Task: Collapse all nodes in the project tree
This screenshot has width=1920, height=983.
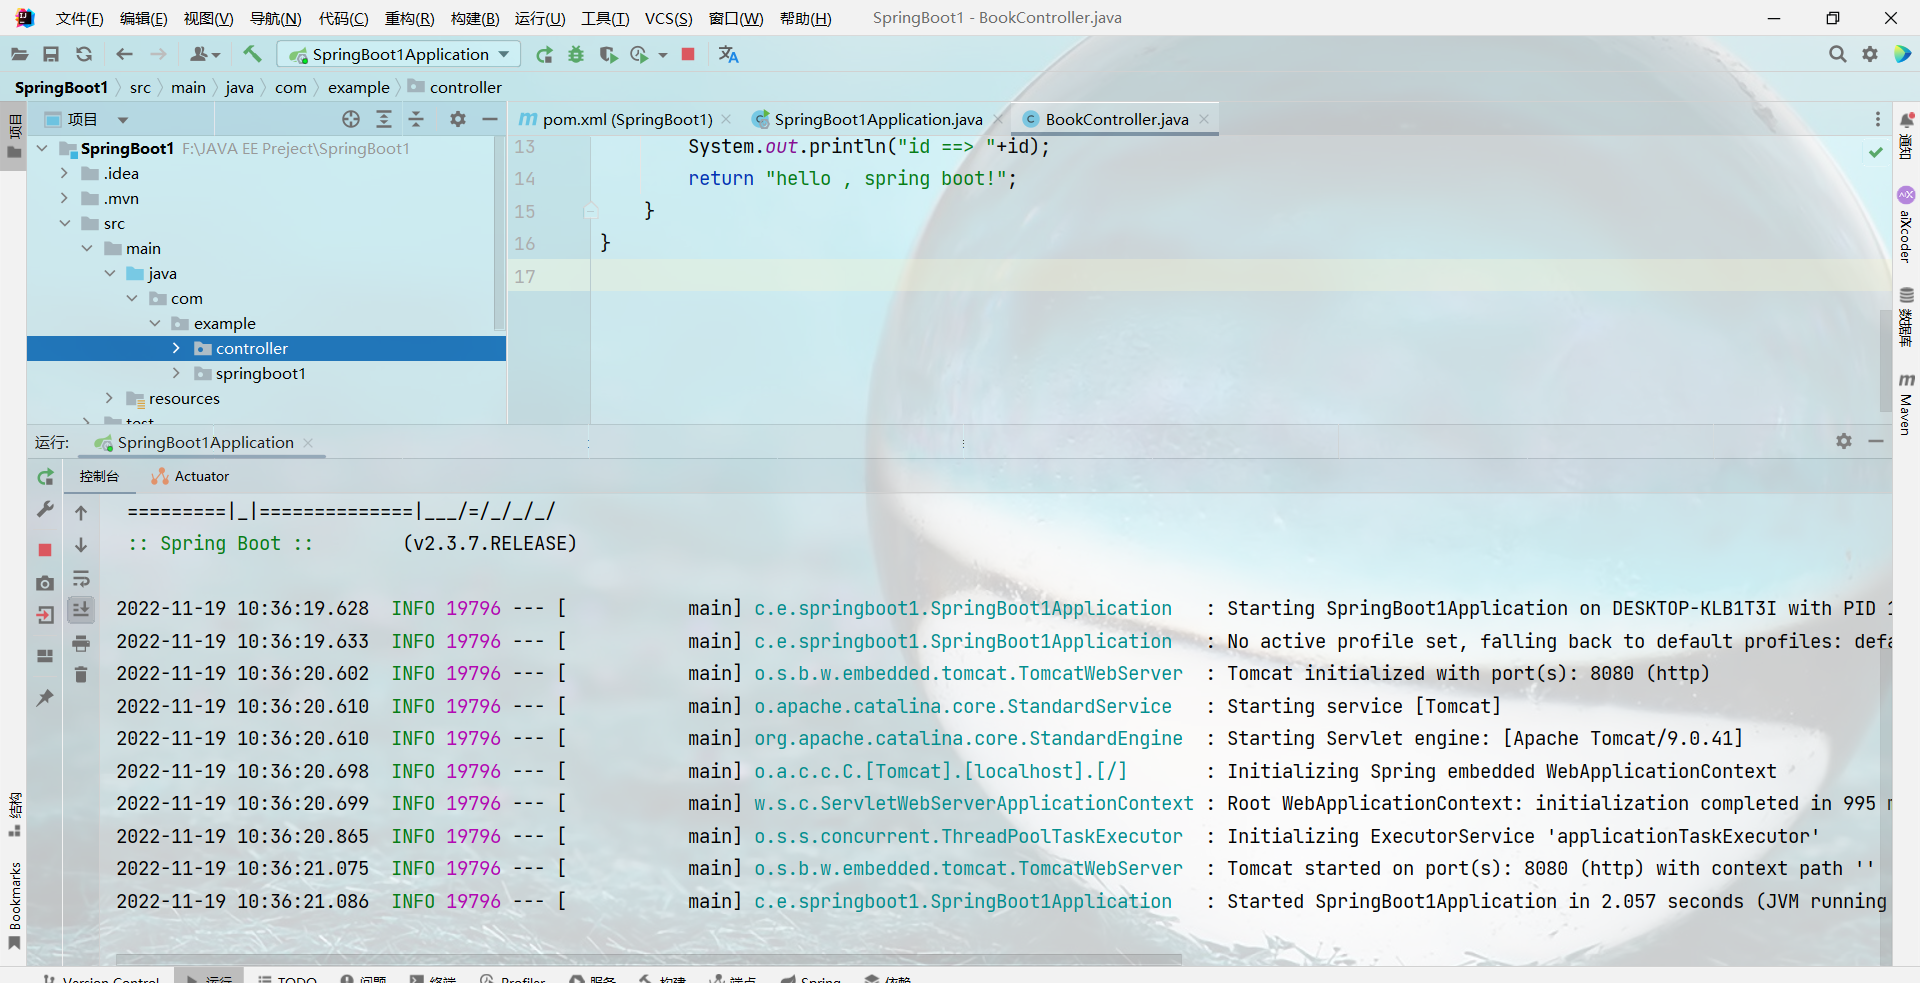Action: pyautogui.click(x=417, y=119)
